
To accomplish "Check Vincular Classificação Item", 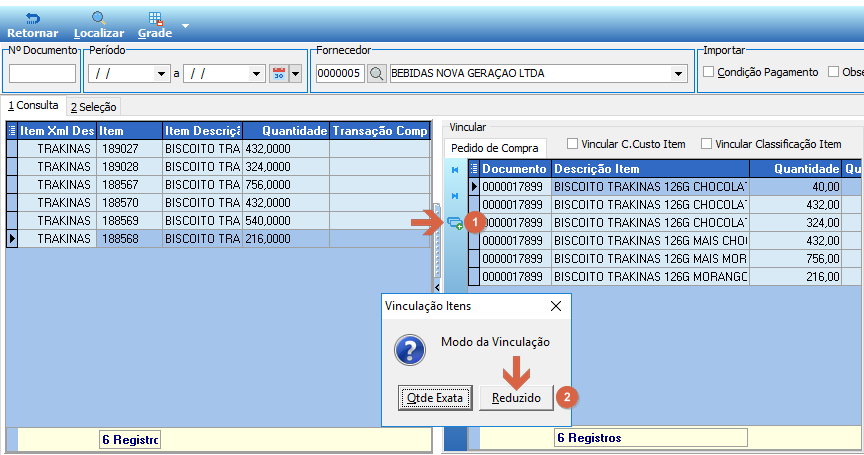I will point(706,144).
